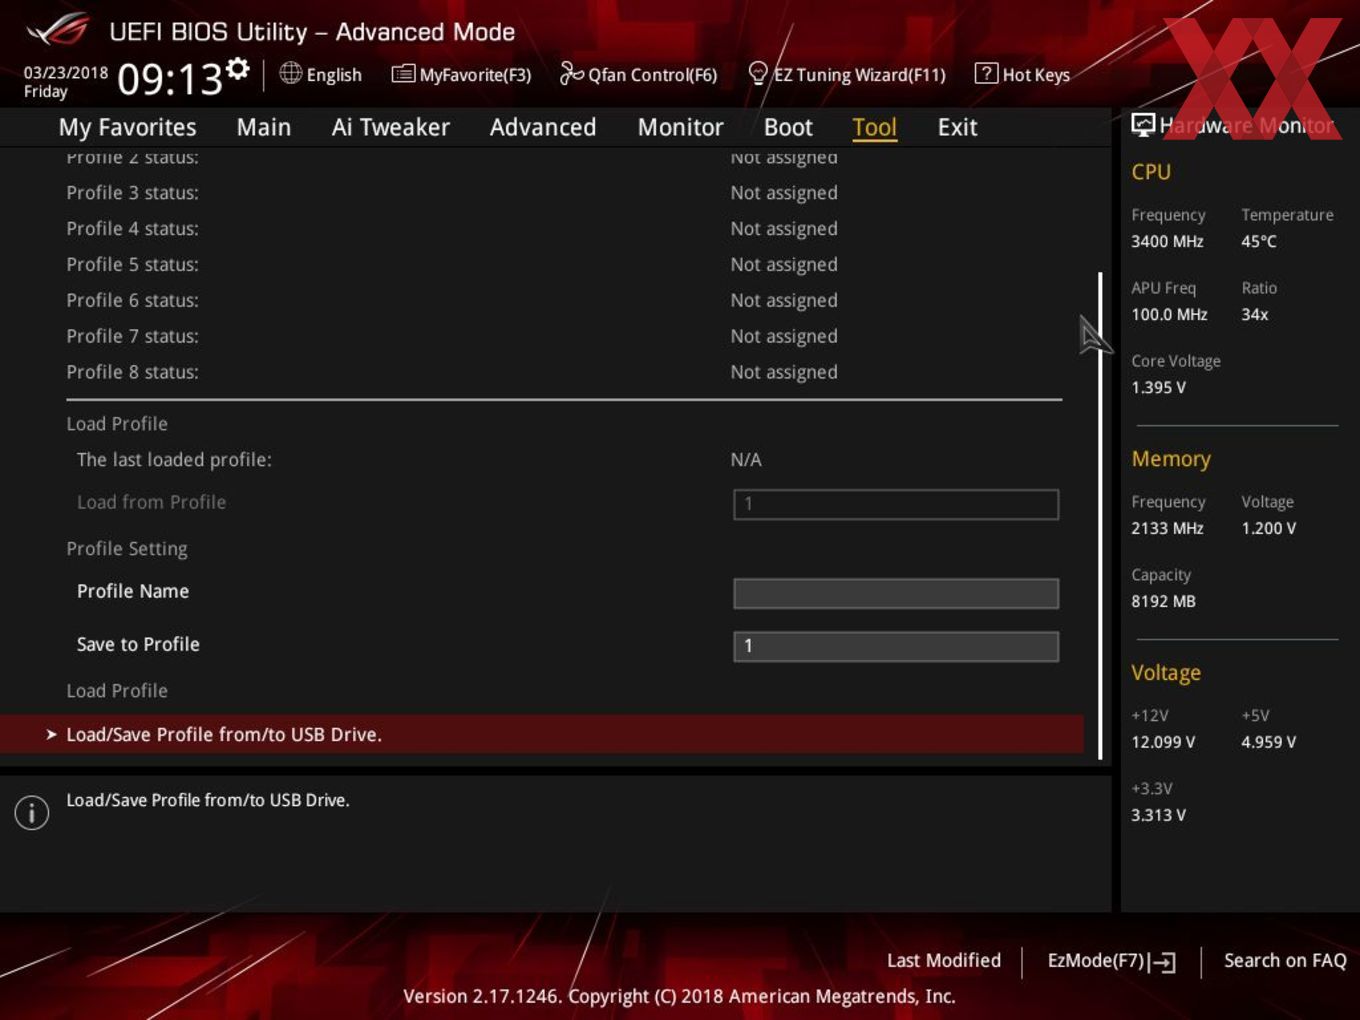Click memory capacity 8192 MB value
This screenshot has width=1360, height=1020.
(1163, 601)
